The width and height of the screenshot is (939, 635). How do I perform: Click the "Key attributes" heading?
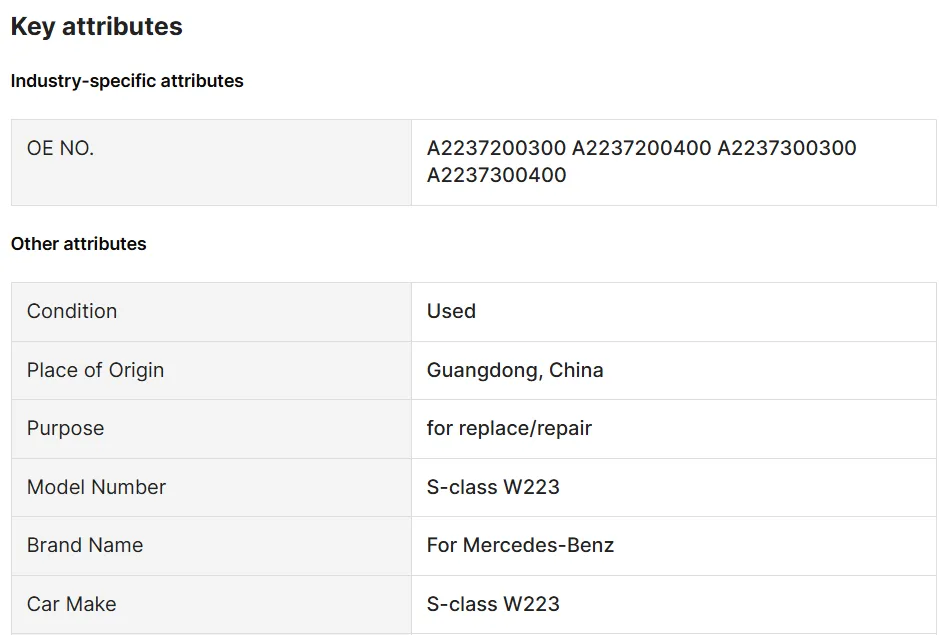point(96,27)
